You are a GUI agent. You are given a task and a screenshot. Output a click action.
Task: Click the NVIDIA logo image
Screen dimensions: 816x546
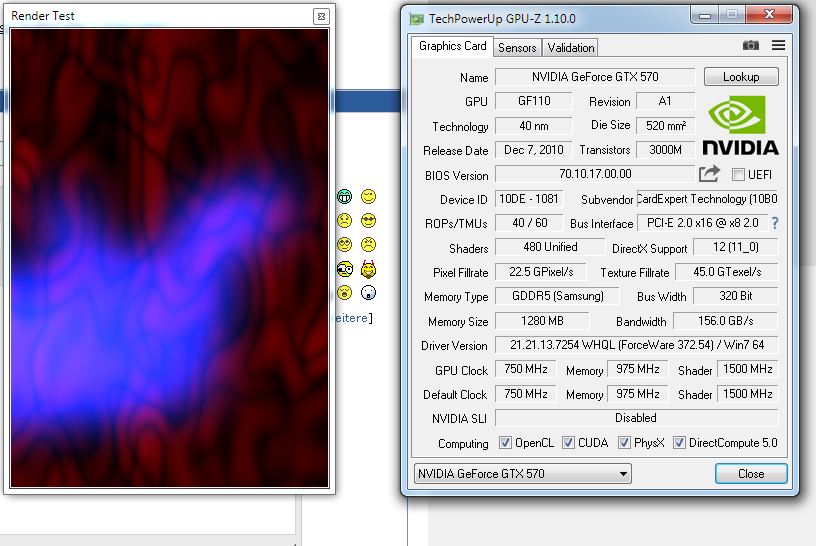(x=741, y=125)
